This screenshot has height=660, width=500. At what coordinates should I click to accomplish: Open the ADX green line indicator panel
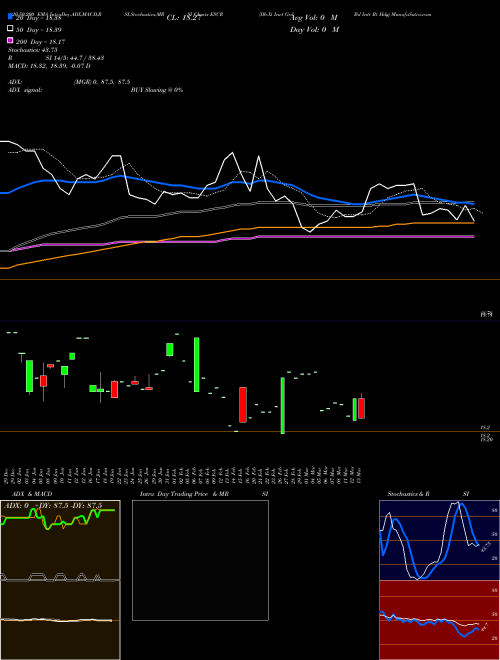60,540
